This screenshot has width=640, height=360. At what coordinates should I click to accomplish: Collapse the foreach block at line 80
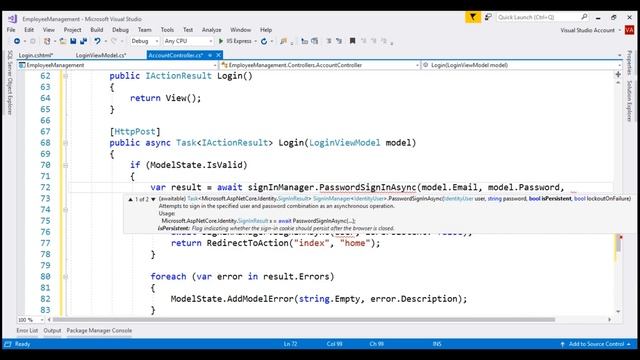tap(65, 277)
